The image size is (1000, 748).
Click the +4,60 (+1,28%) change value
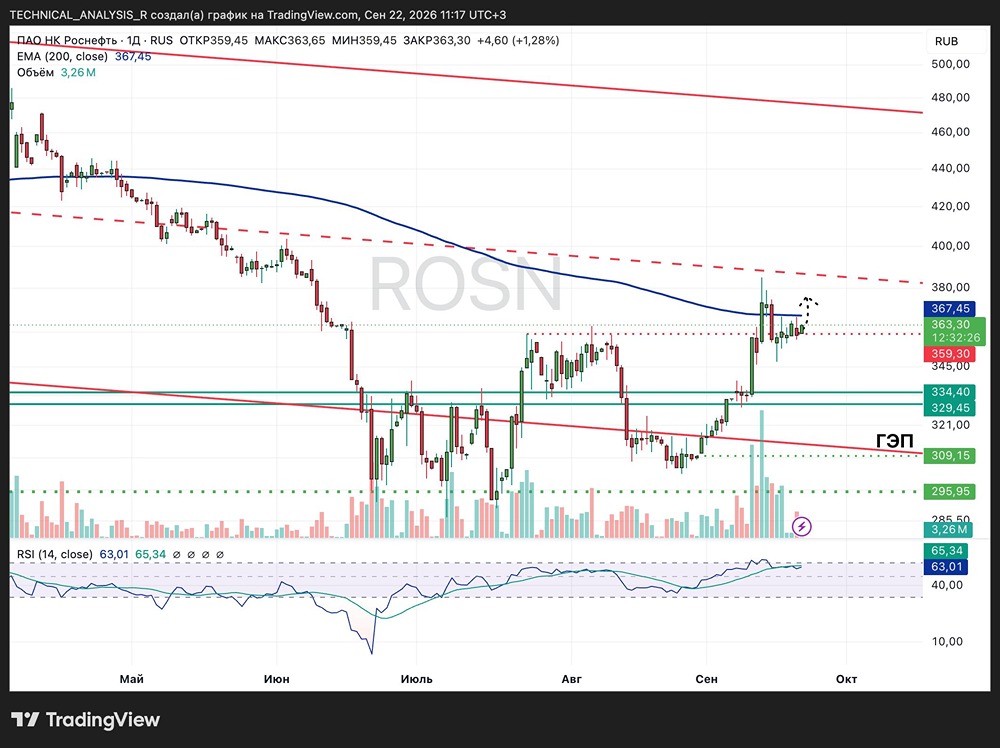pos(518,40)
